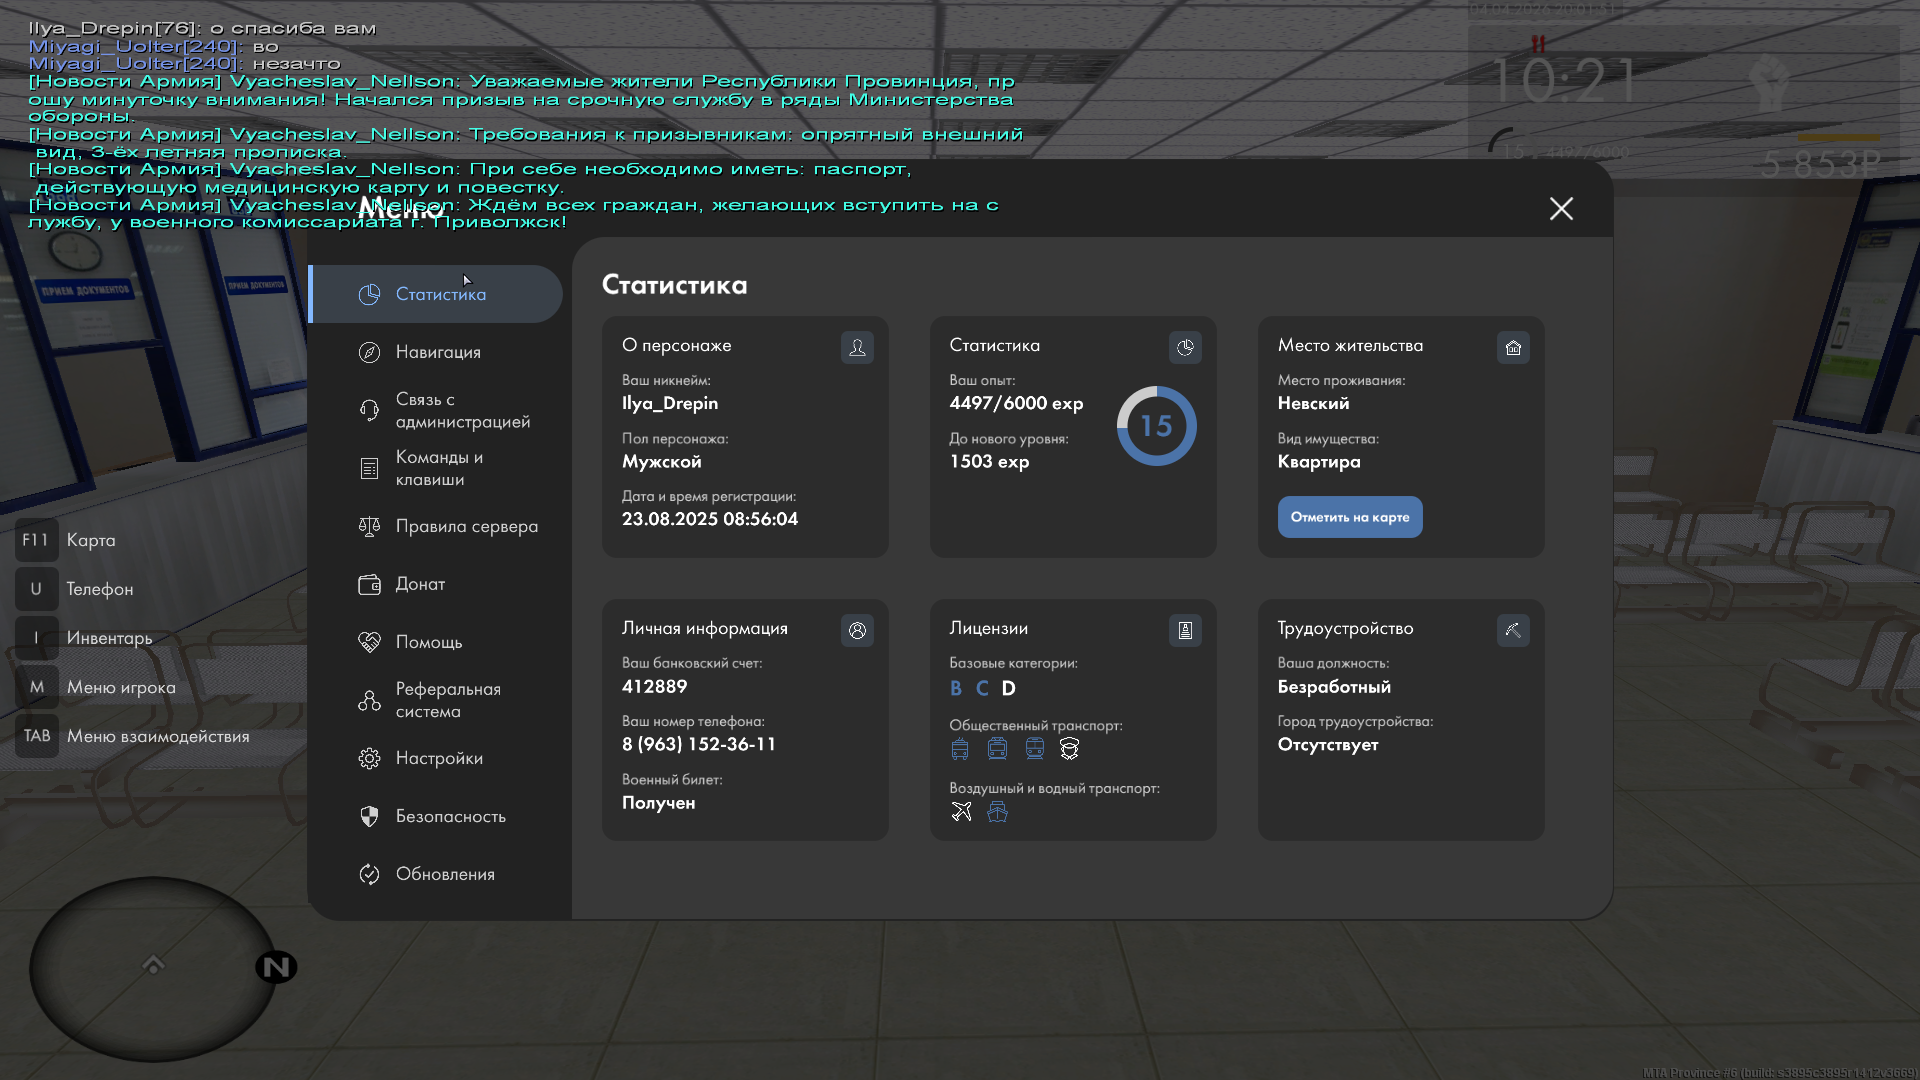Click the pie chart icon in Статистика card

[x=1185, y=347]
